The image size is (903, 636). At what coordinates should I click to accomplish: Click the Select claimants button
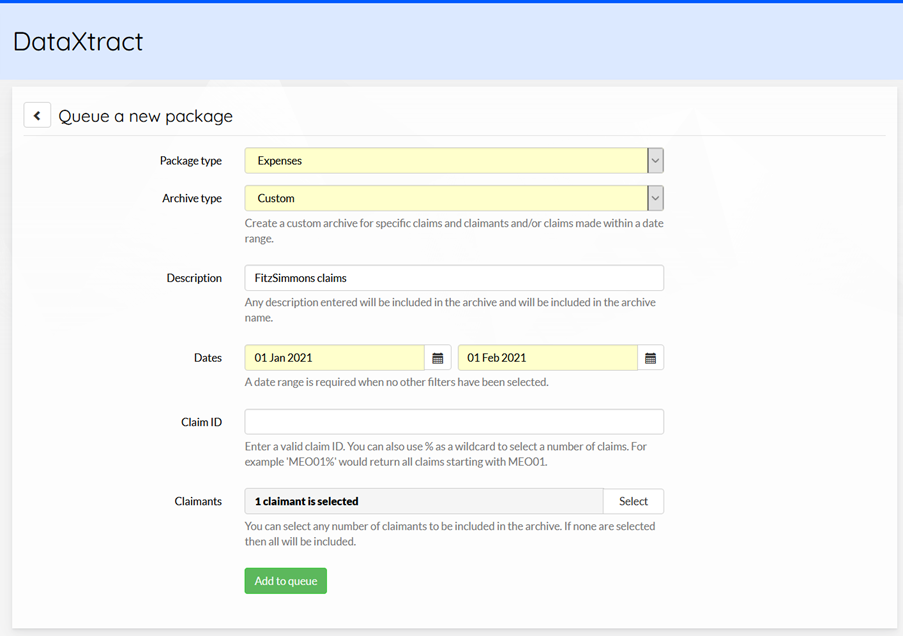[x=633, y=501]
